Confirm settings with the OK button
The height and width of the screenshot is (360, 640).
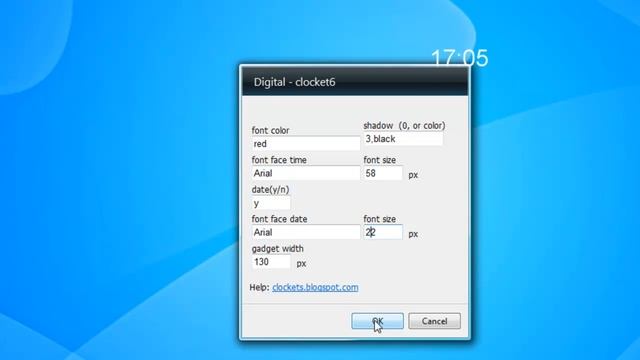[377, 321]
